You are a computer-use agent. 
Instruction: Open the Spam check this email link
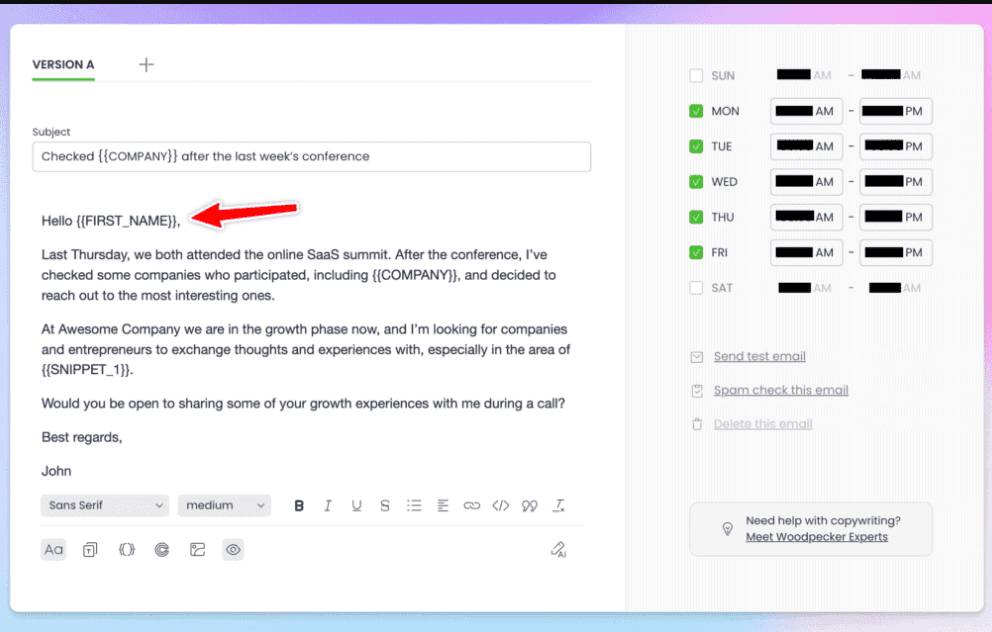click(781, 390)
